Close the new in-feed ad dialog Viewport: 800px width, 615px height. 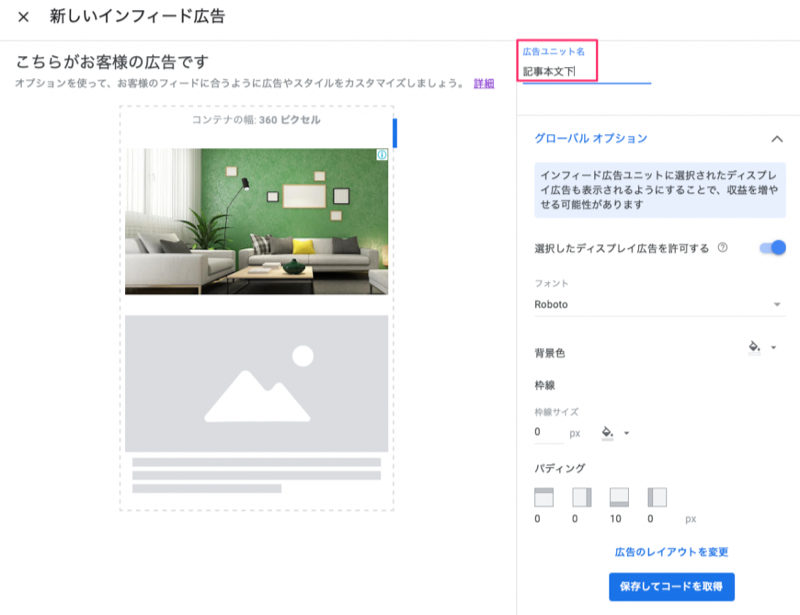coord(23,17)
